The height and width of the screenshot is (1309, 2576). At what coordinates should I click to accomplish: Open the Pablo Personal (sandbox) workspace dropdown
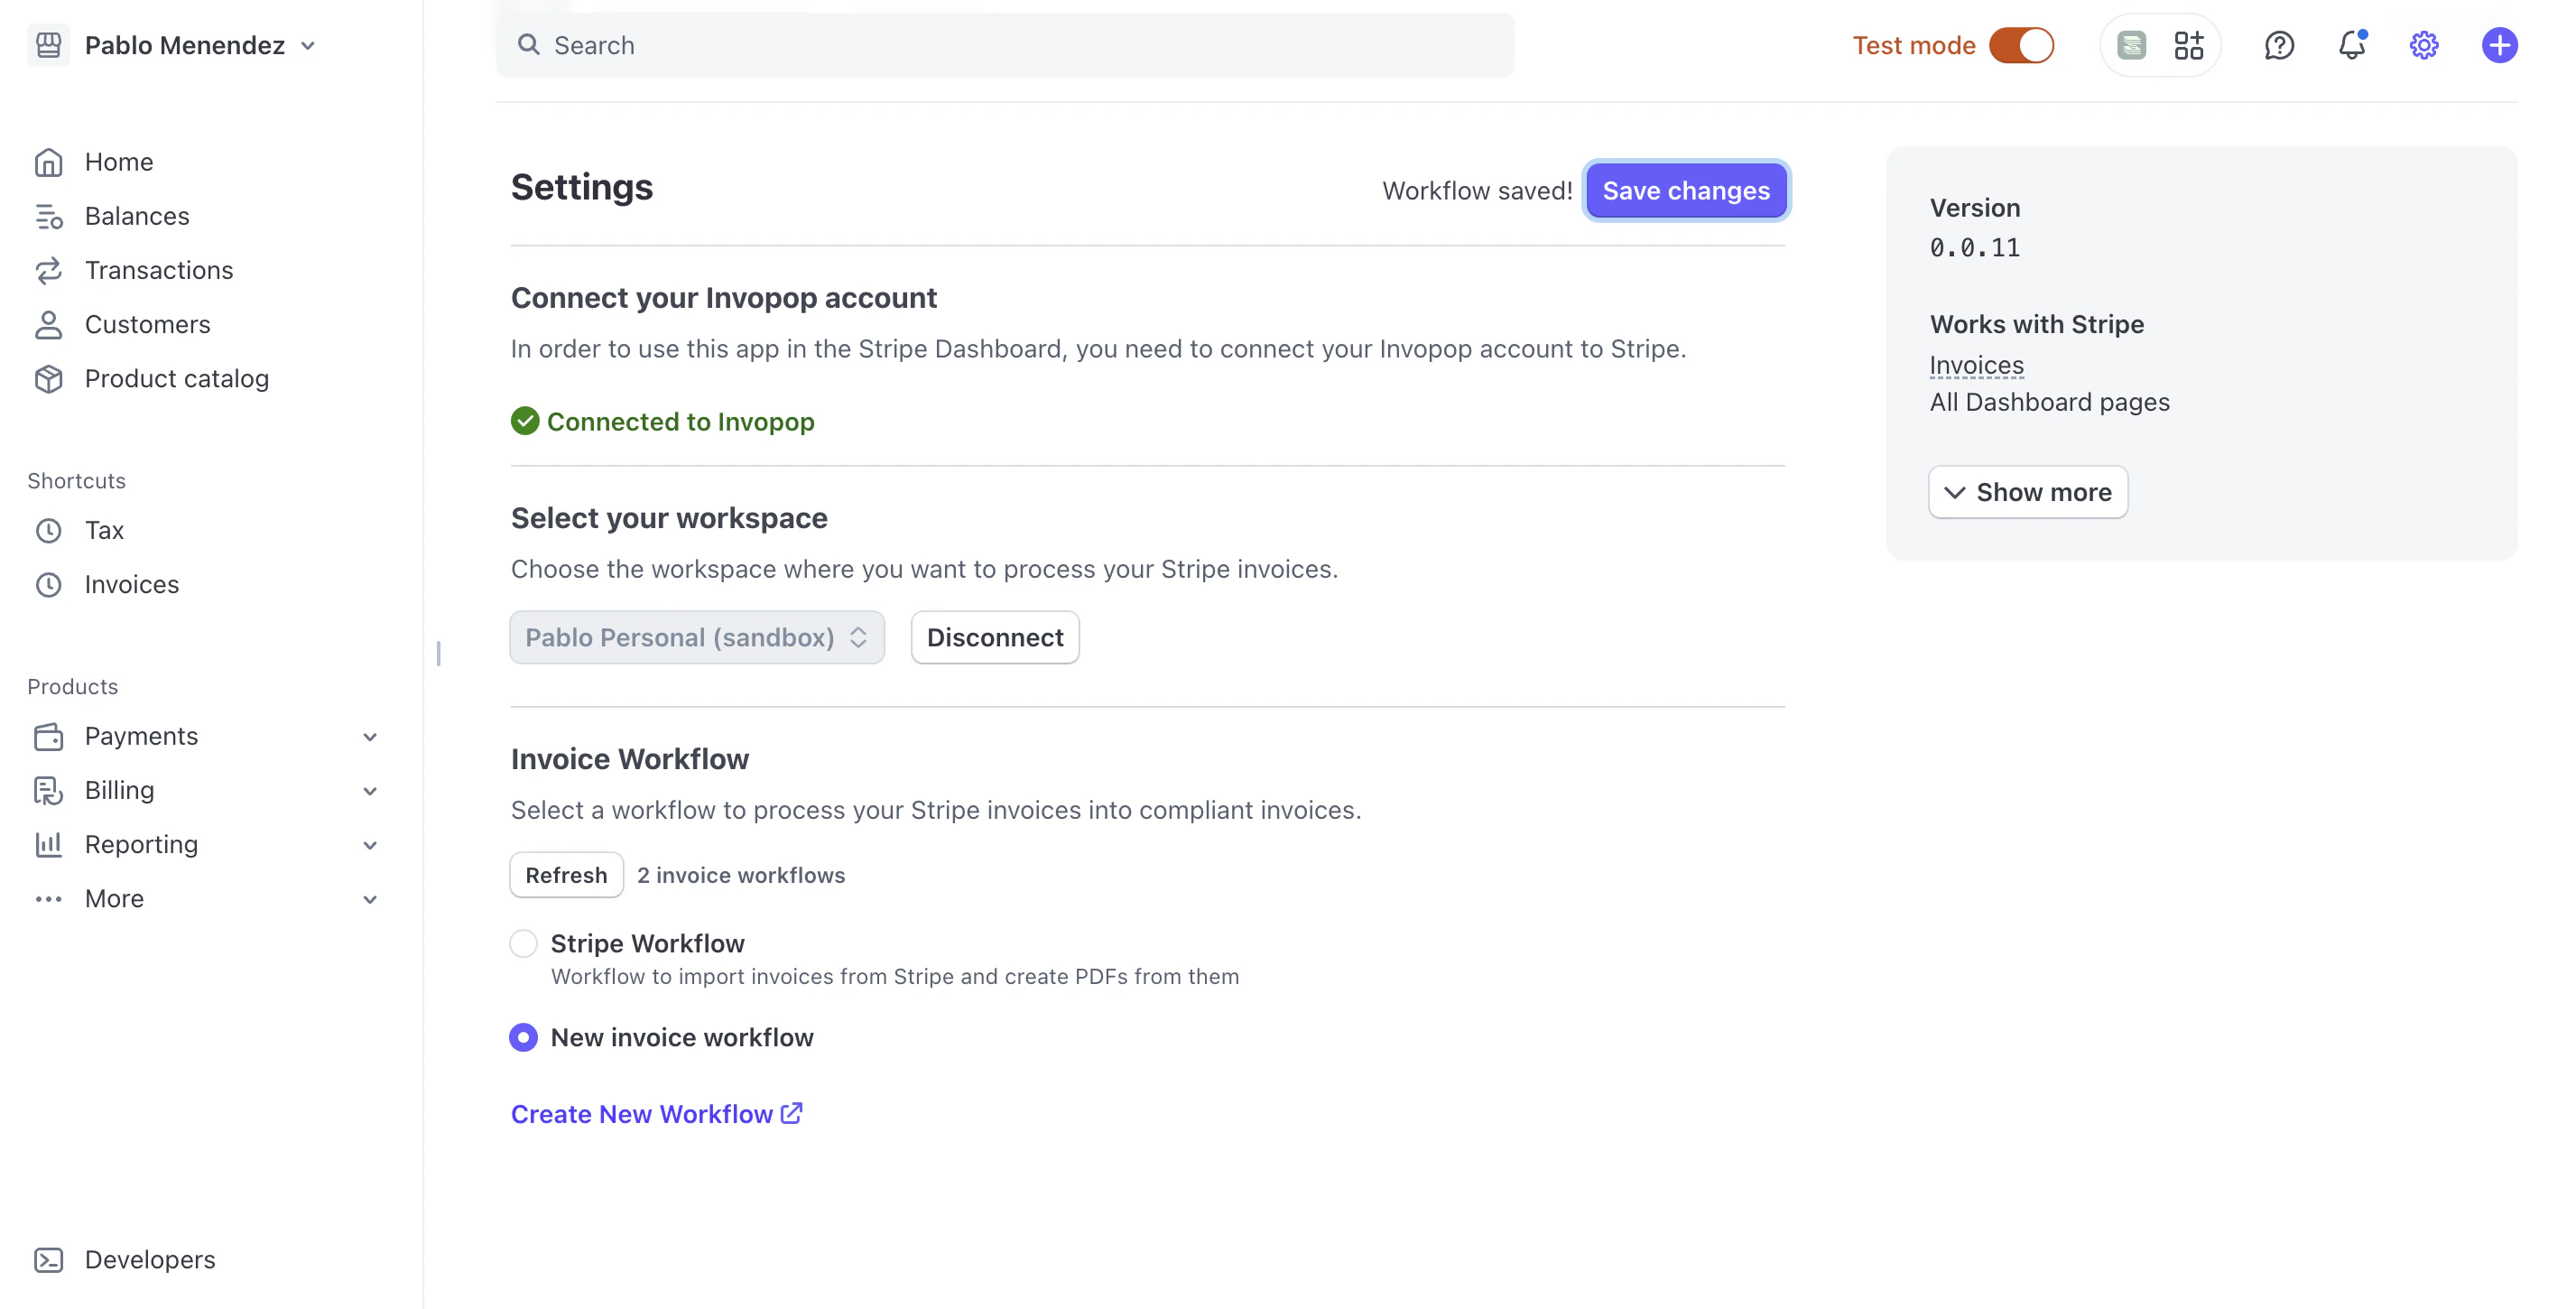point(696,637)
